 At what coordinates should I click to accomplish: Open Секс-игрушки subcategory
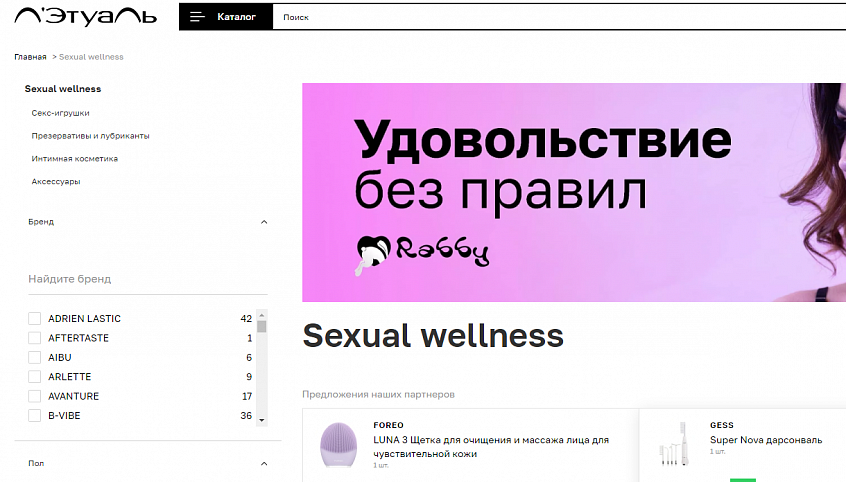pyautogui.click(x=60, y=113)
